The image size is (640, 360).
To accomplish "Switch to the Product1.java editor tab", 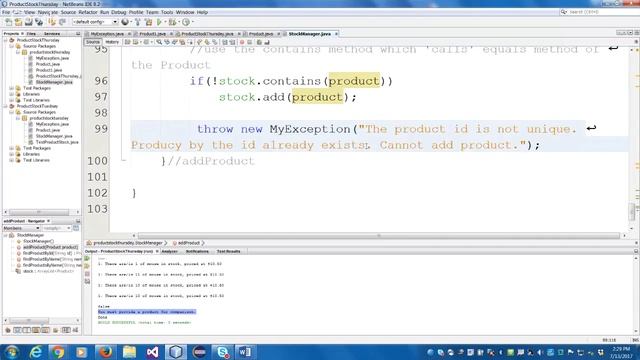I will coord(152,34).
